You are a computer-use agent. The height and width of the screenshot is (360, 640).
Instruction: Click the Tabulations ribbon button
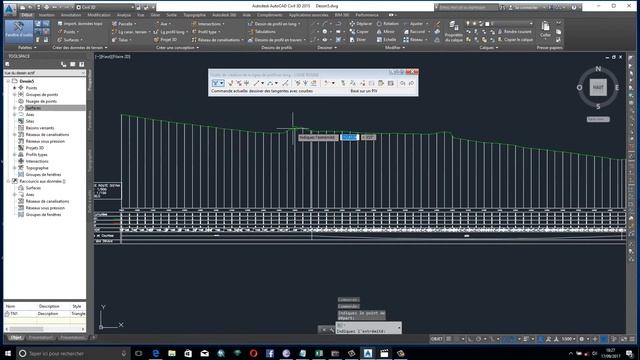coord(262,32)
